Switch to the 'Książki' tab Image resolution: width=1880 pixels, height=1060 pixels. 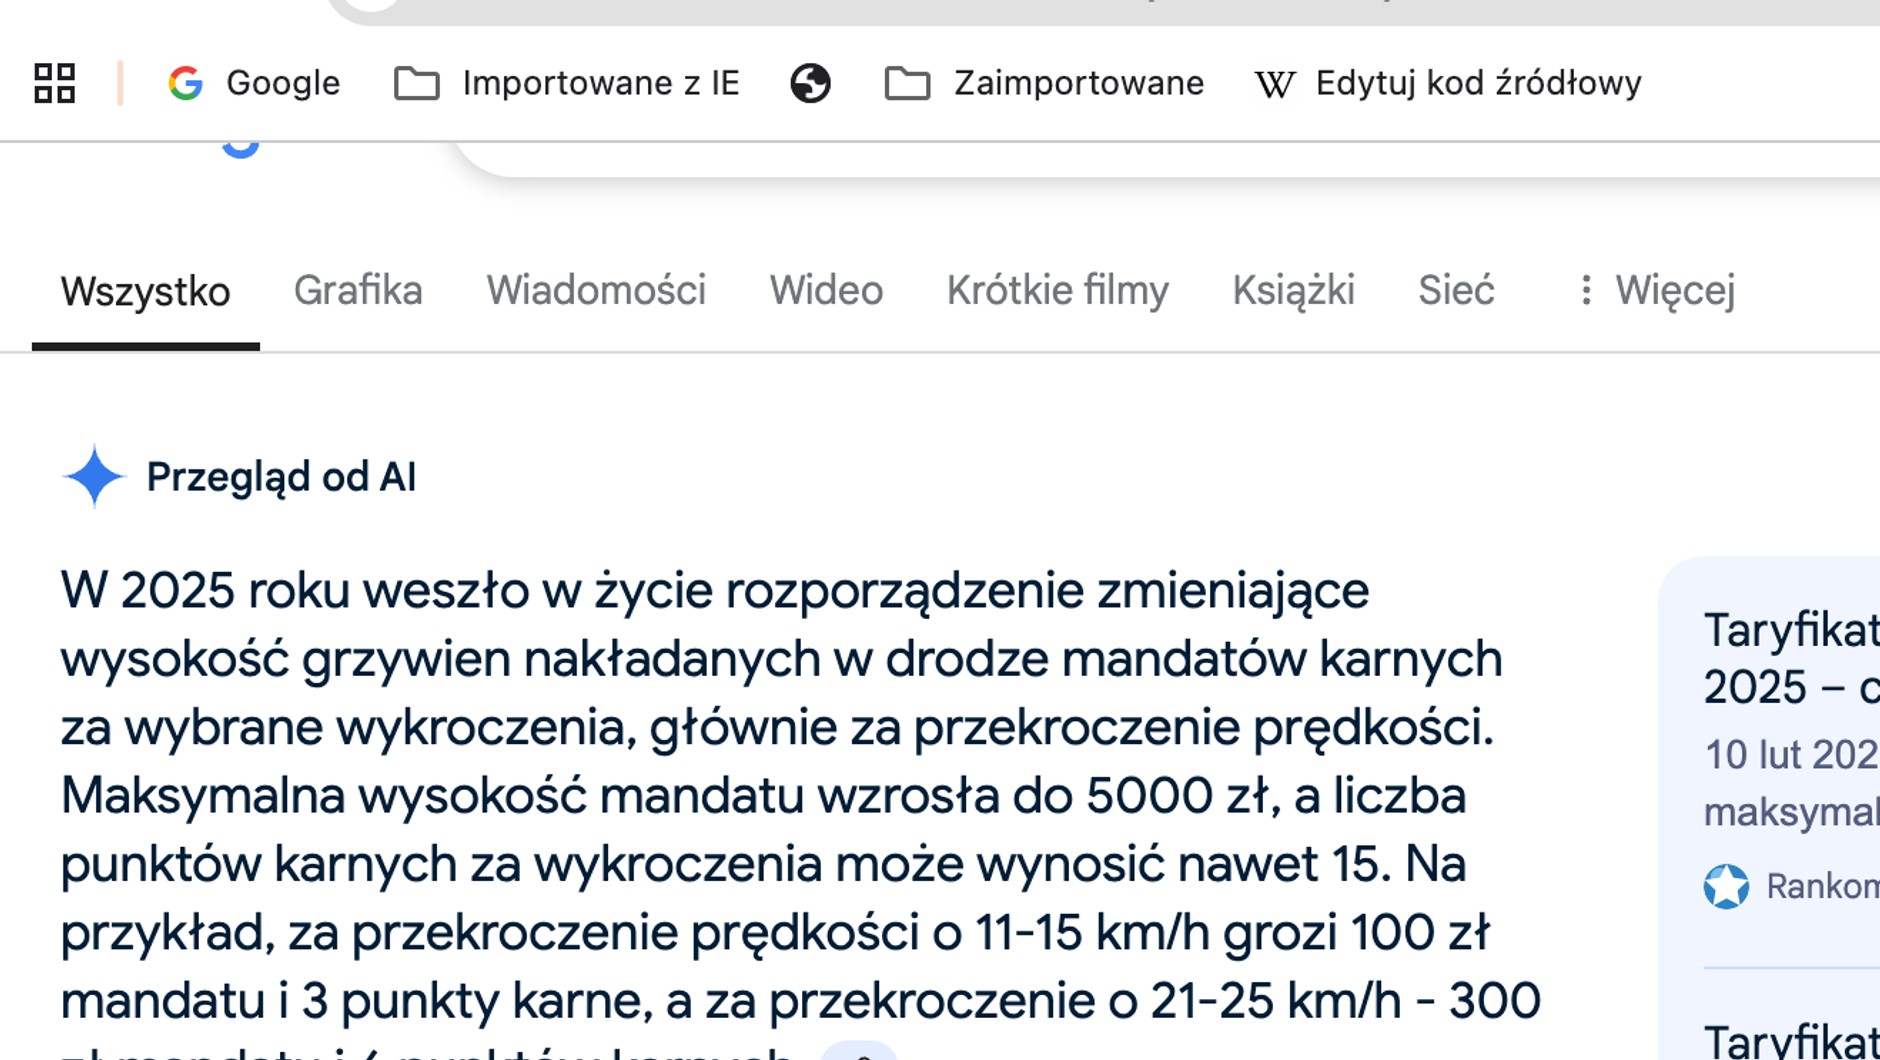point(1293,291)
